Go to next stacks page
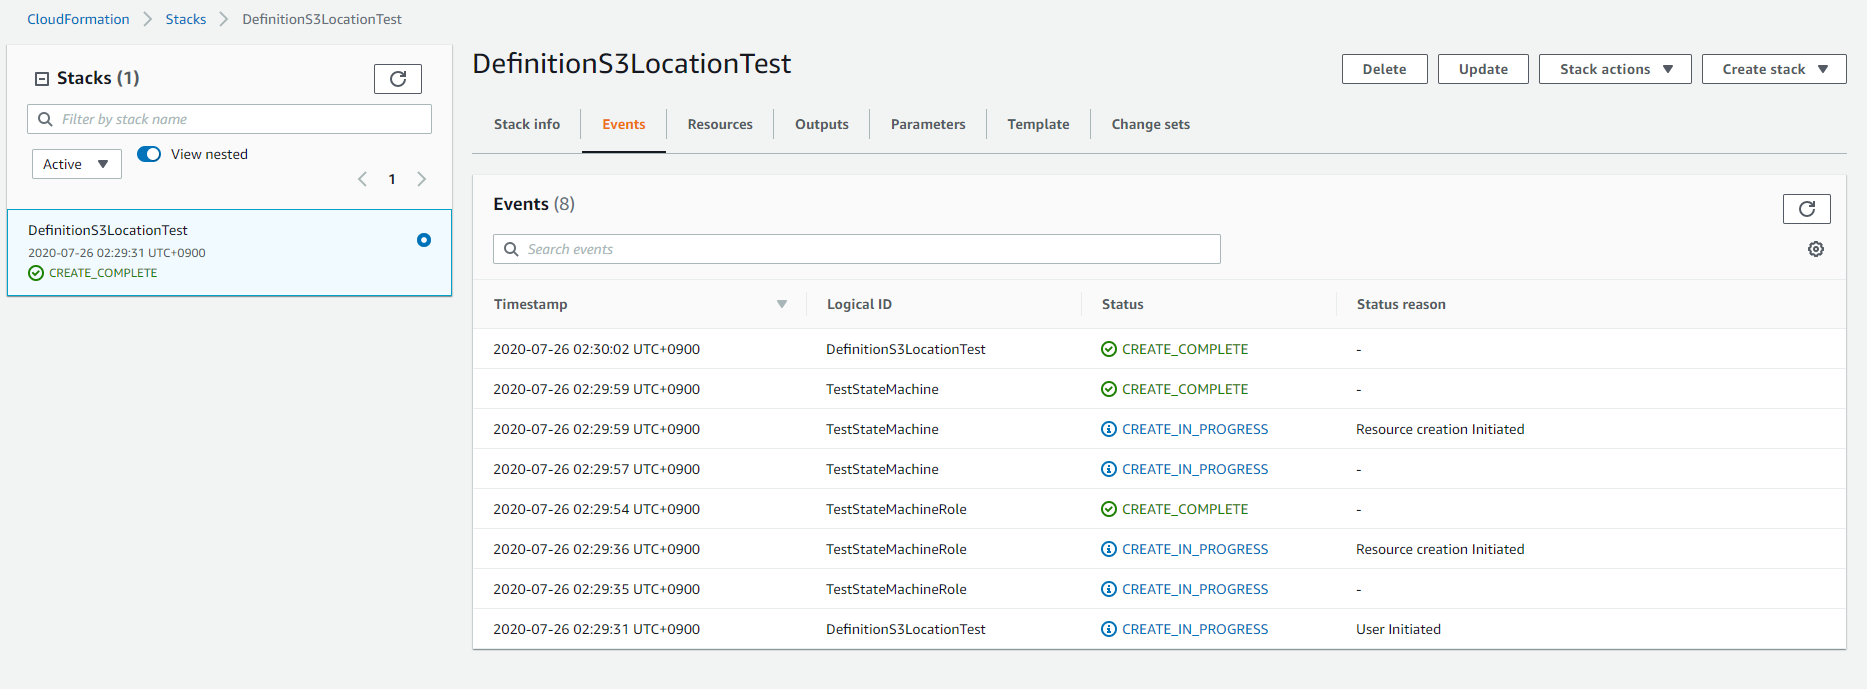This screenshot has width=1867, height=689. [422, 179]
